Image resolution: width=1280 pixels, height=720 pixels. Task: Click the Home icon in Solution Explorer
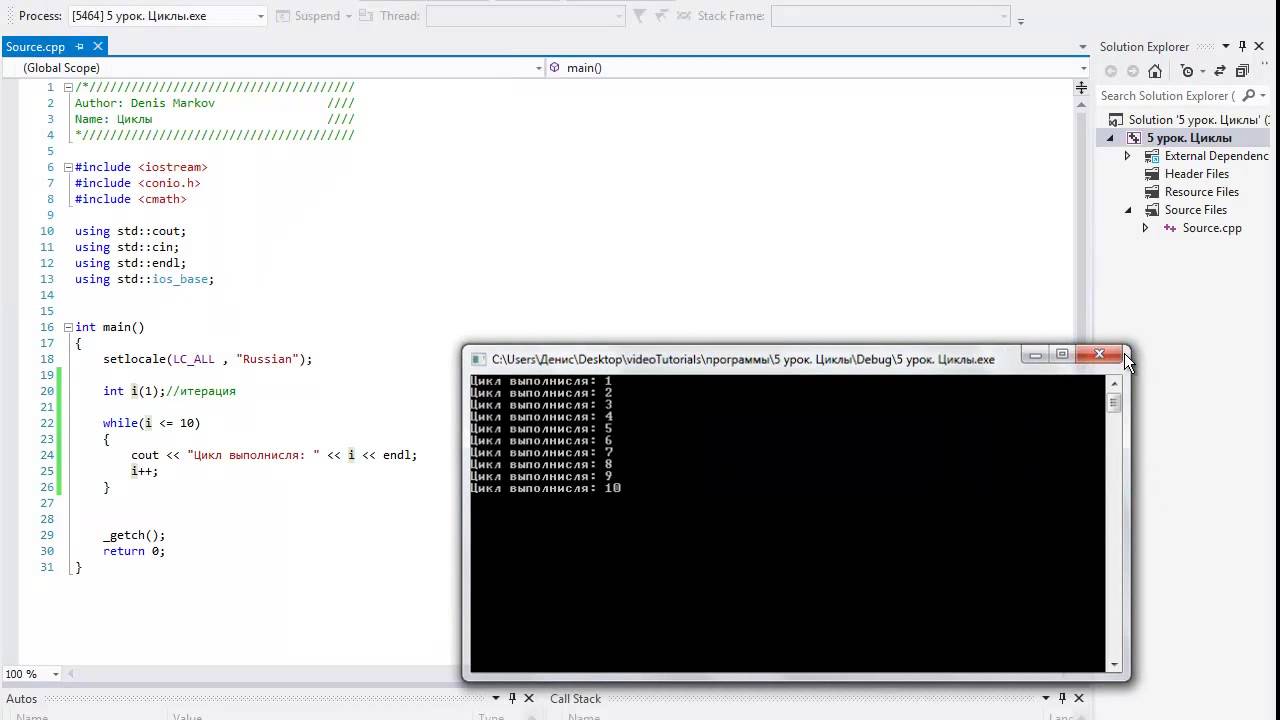pos(1155,71)
